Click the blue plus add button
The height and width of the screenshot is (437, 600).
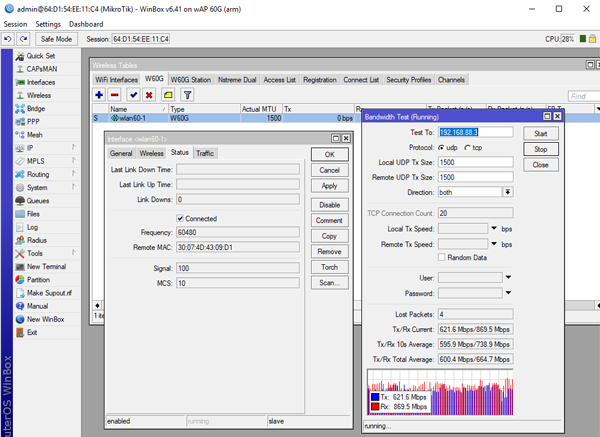[99, 95]
